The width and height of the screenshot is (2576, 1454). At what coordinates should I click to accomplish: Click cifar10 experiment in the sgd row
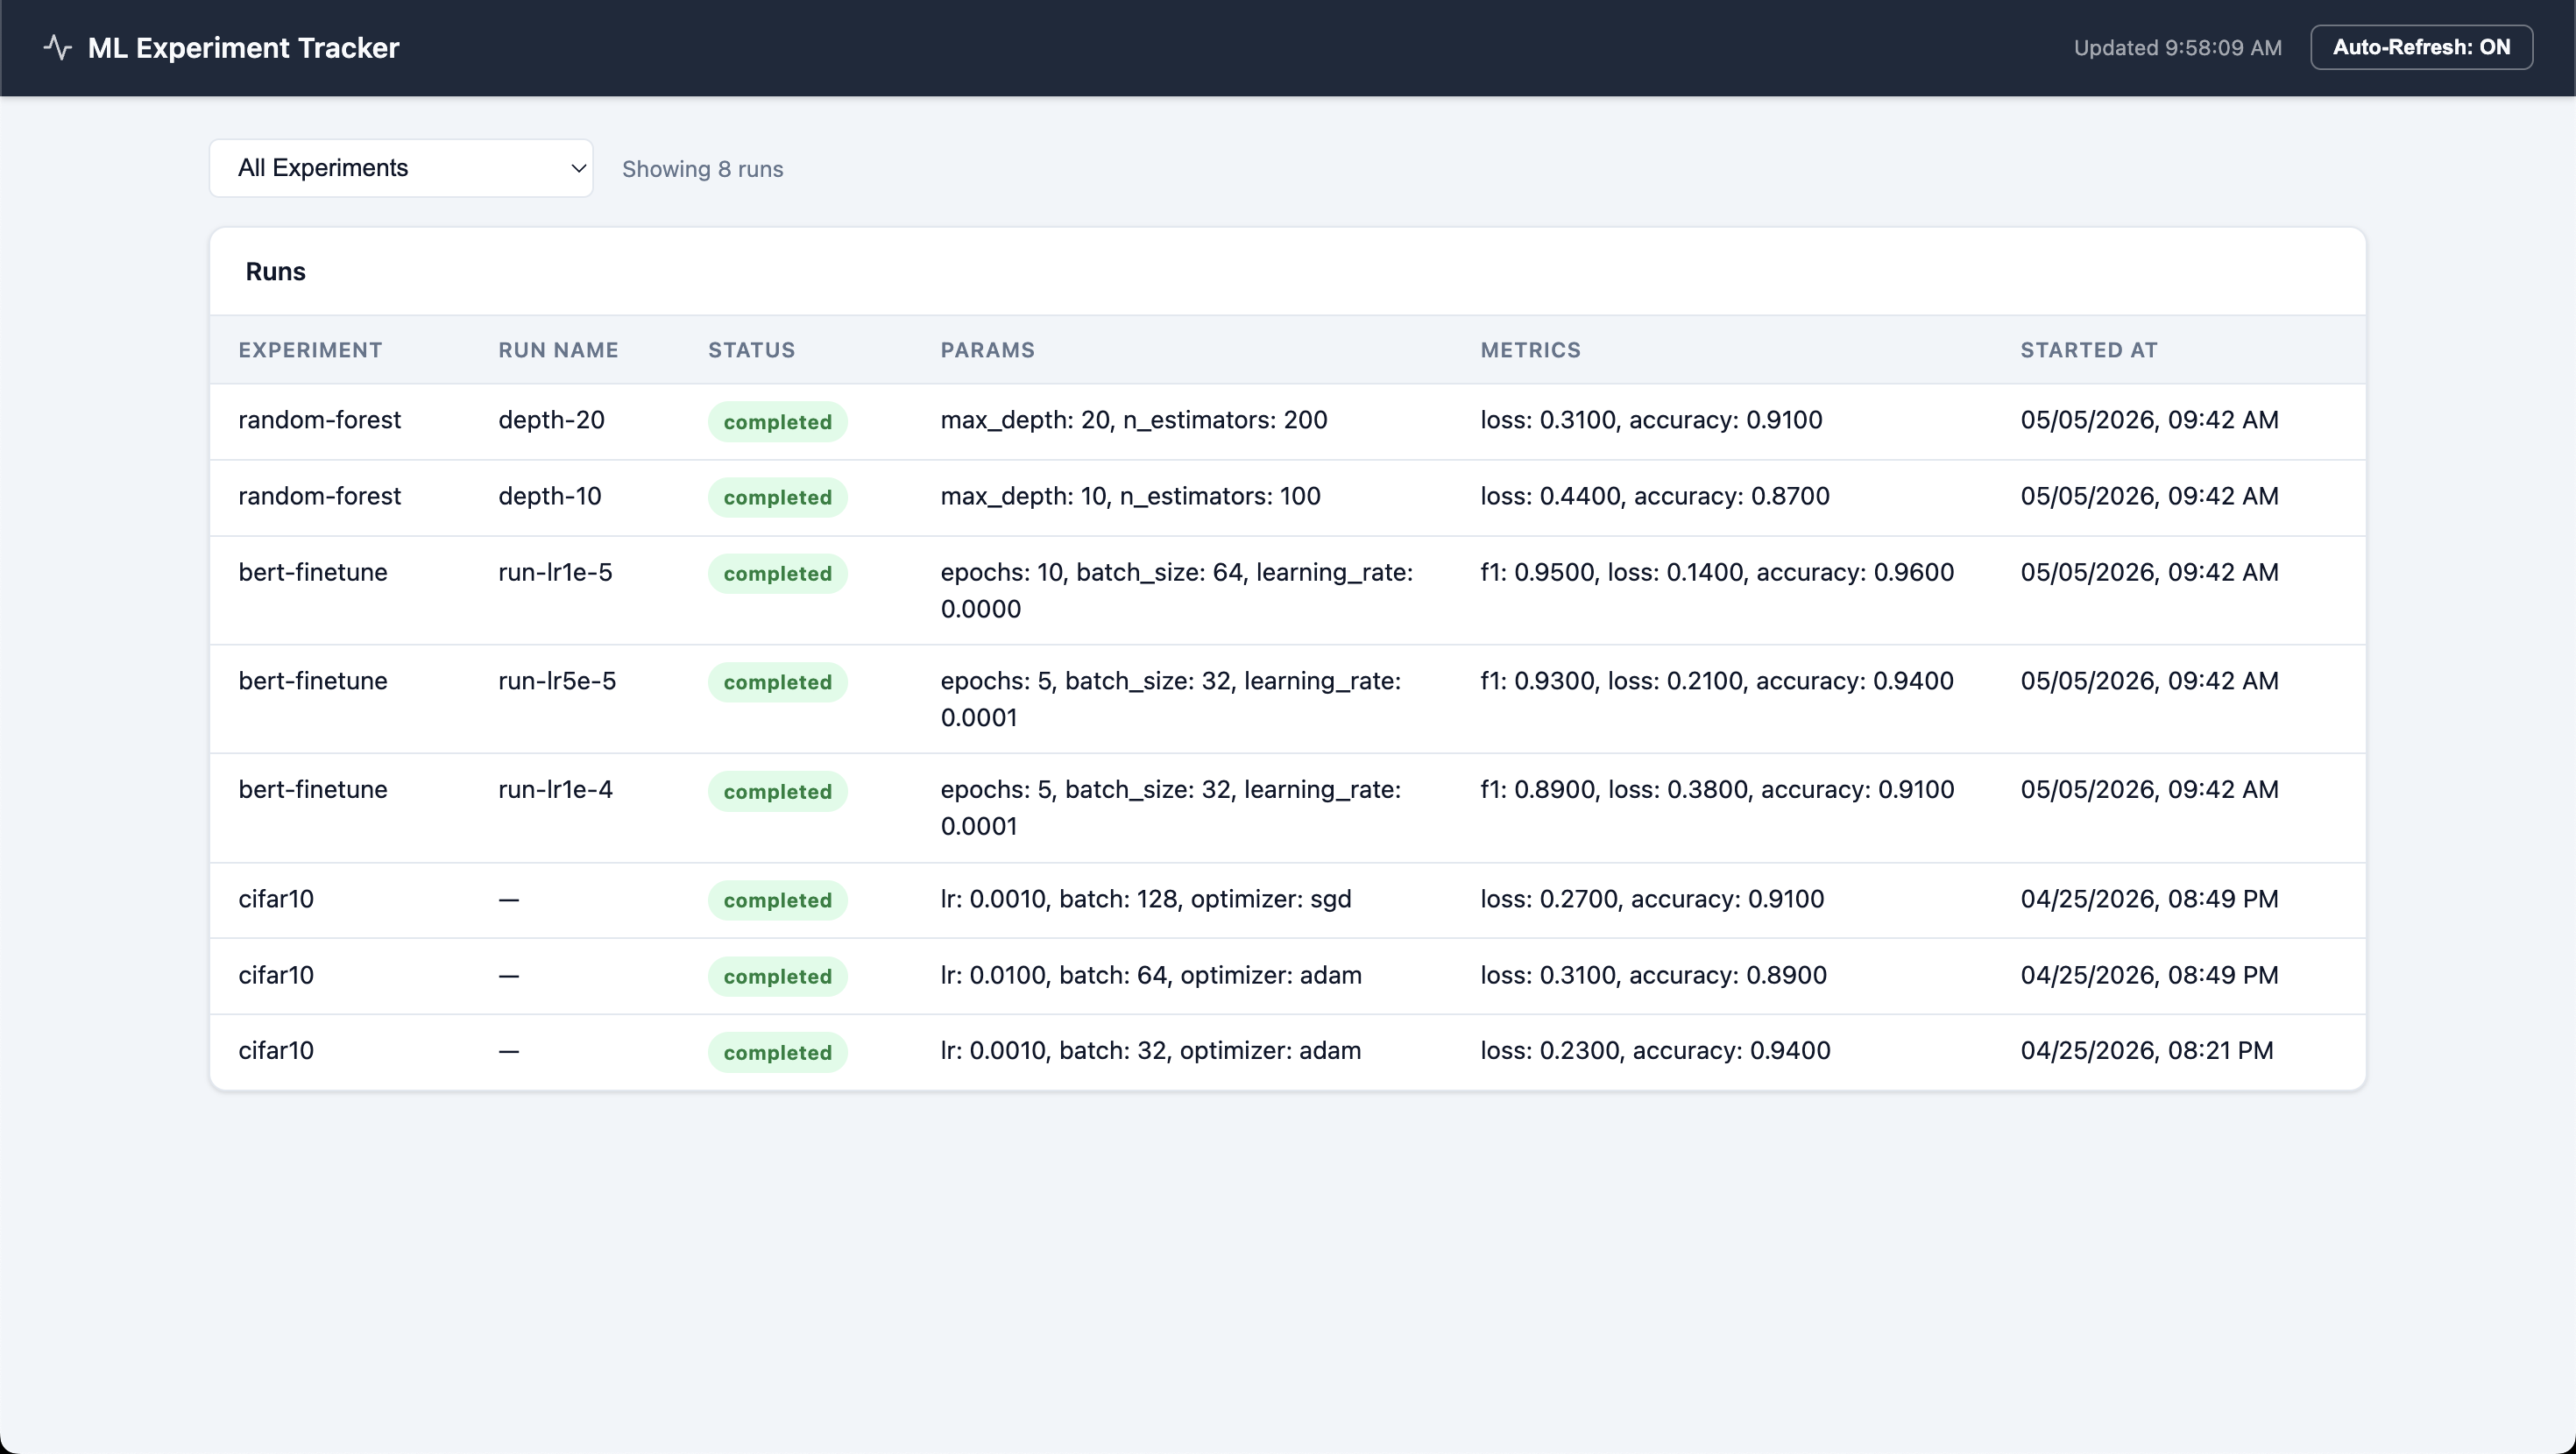click(x=276, y=899)
